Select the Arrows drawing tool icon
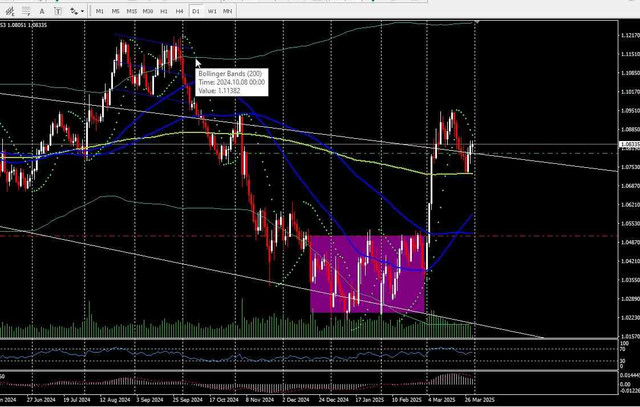The width and height of the screenshot is (640, 407). tap(74, 11)
